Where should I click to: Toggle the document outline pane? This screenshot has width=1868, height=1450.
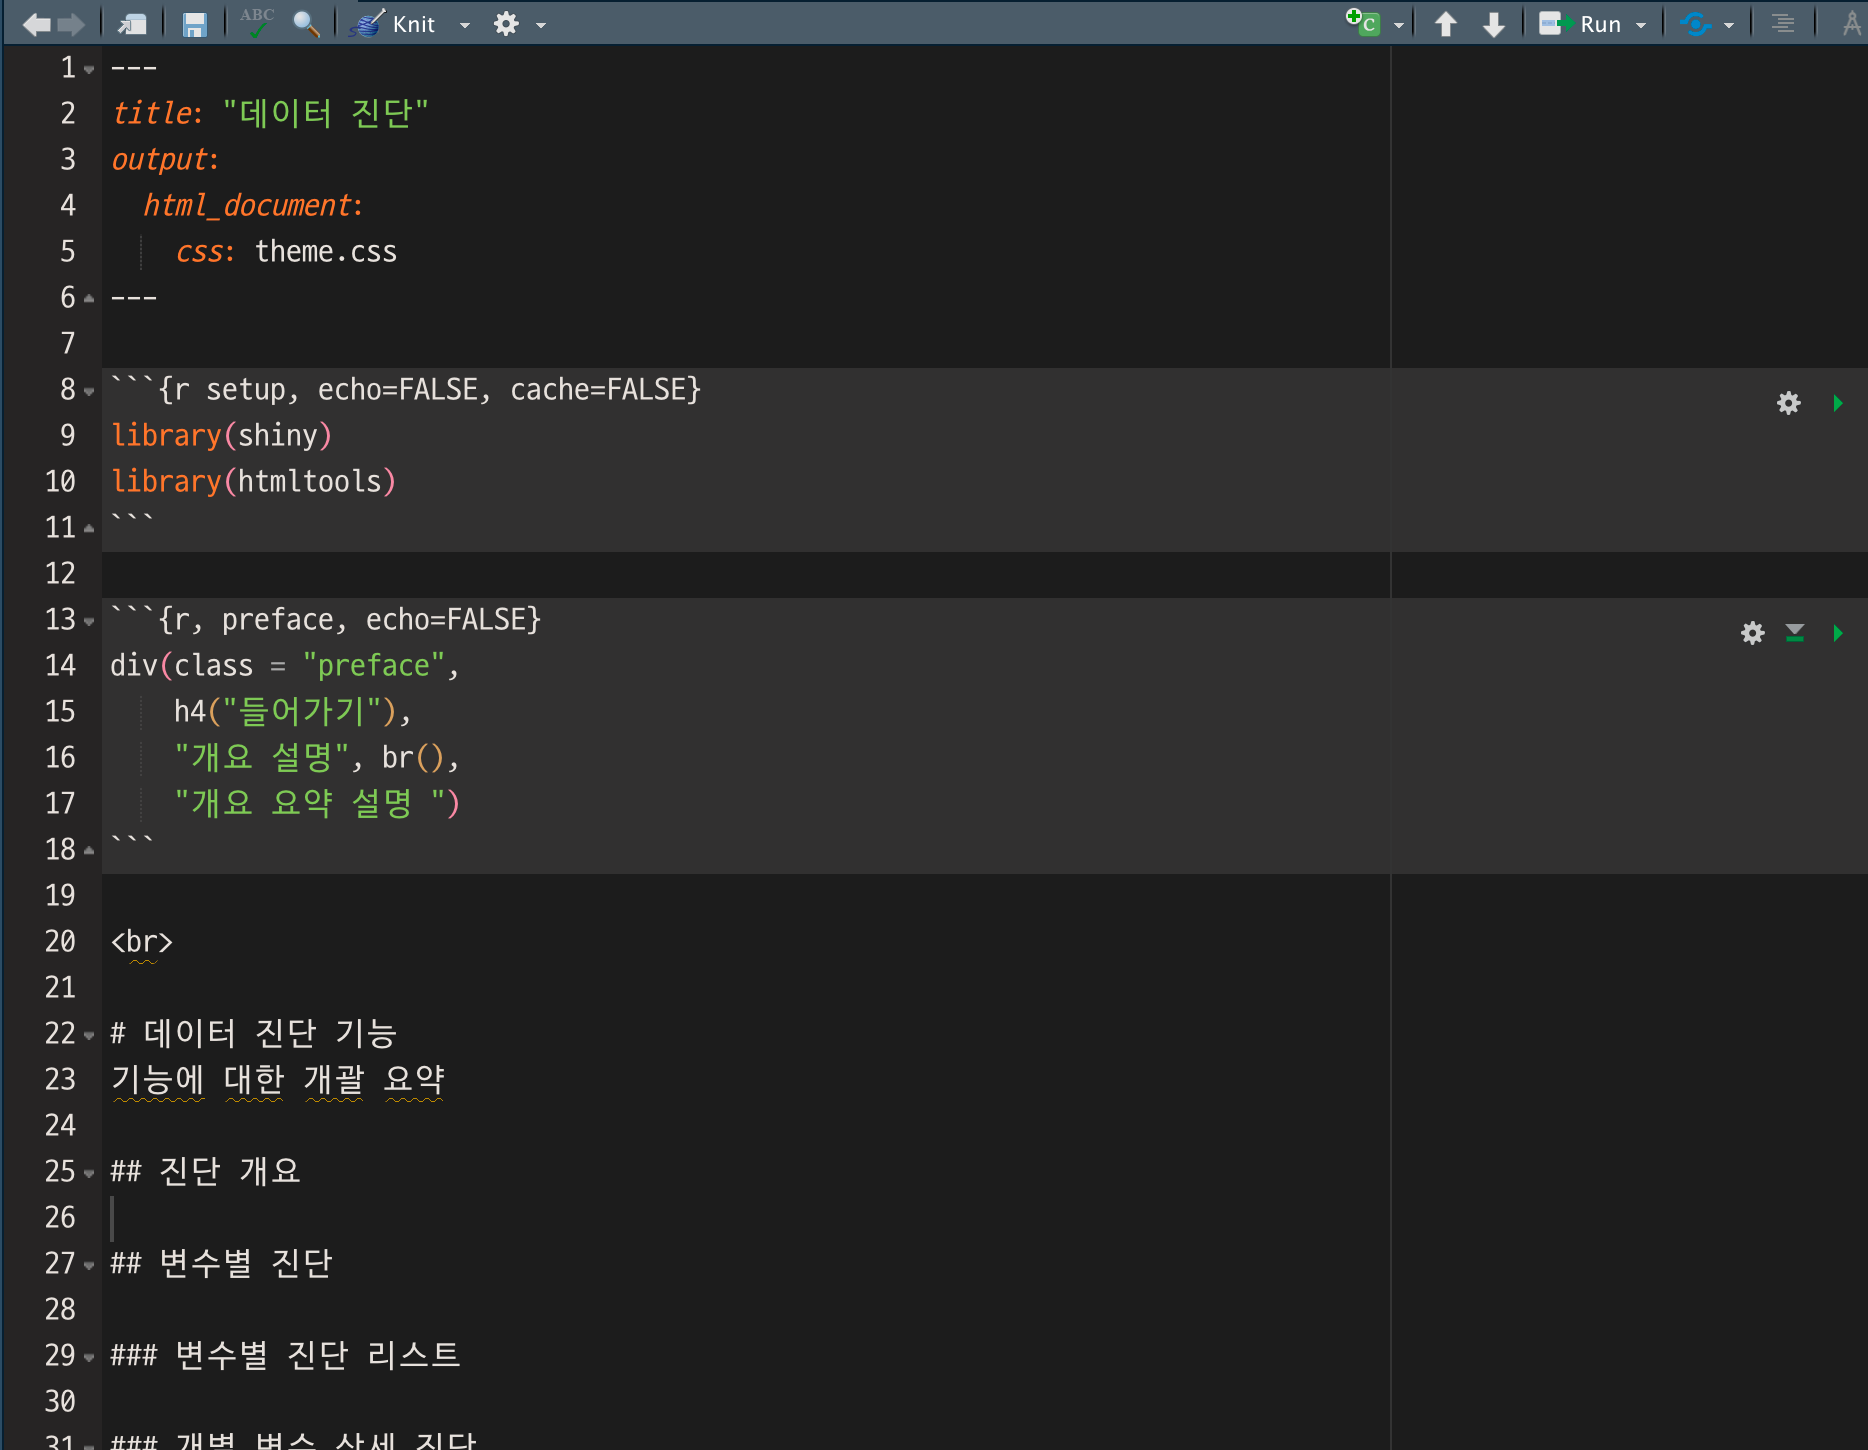(x=1783, y=24)
